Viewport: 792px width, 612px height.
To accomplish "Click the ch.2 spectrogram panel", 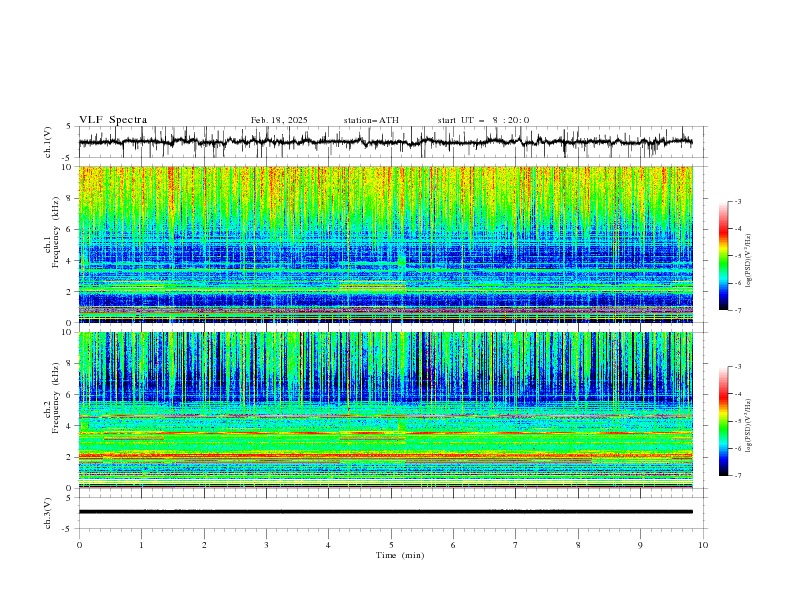I will pyautogui.click(x=386, y=410).
